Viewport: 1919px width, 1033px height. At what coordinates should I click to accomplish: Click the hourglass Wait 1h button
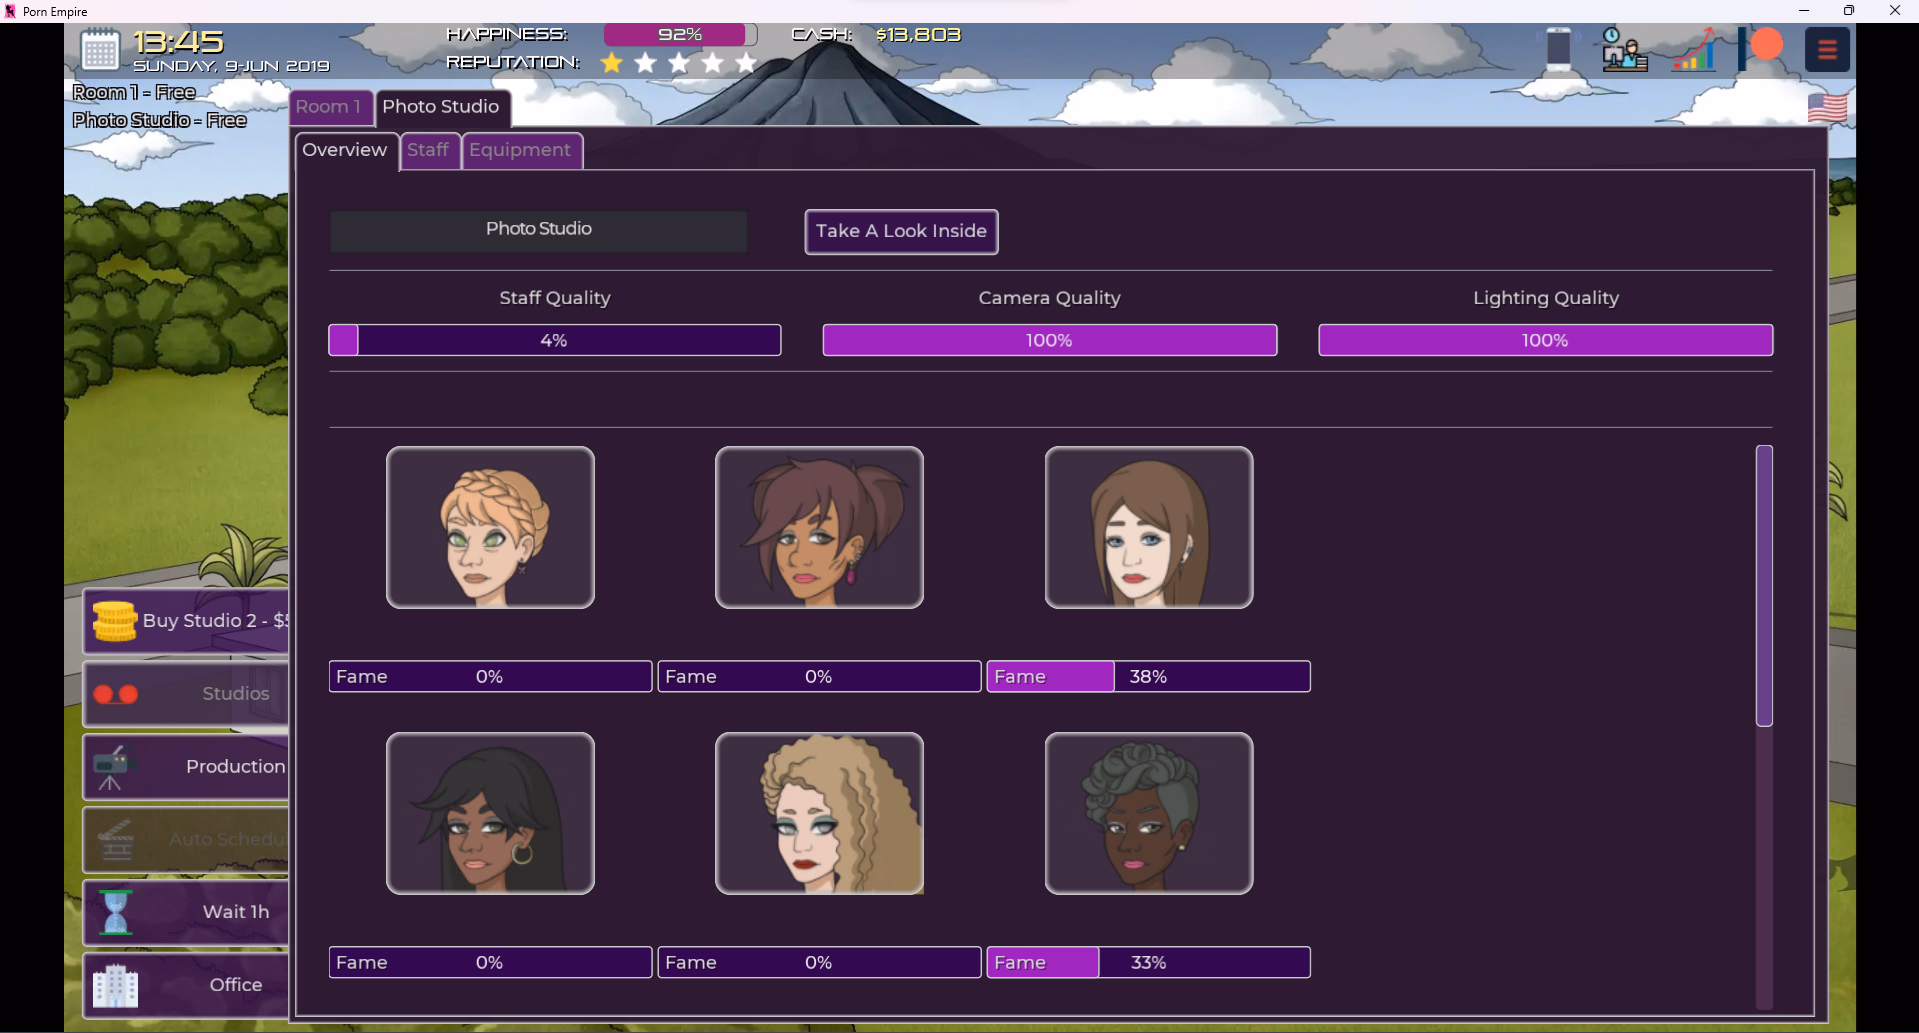pos(186,912)
